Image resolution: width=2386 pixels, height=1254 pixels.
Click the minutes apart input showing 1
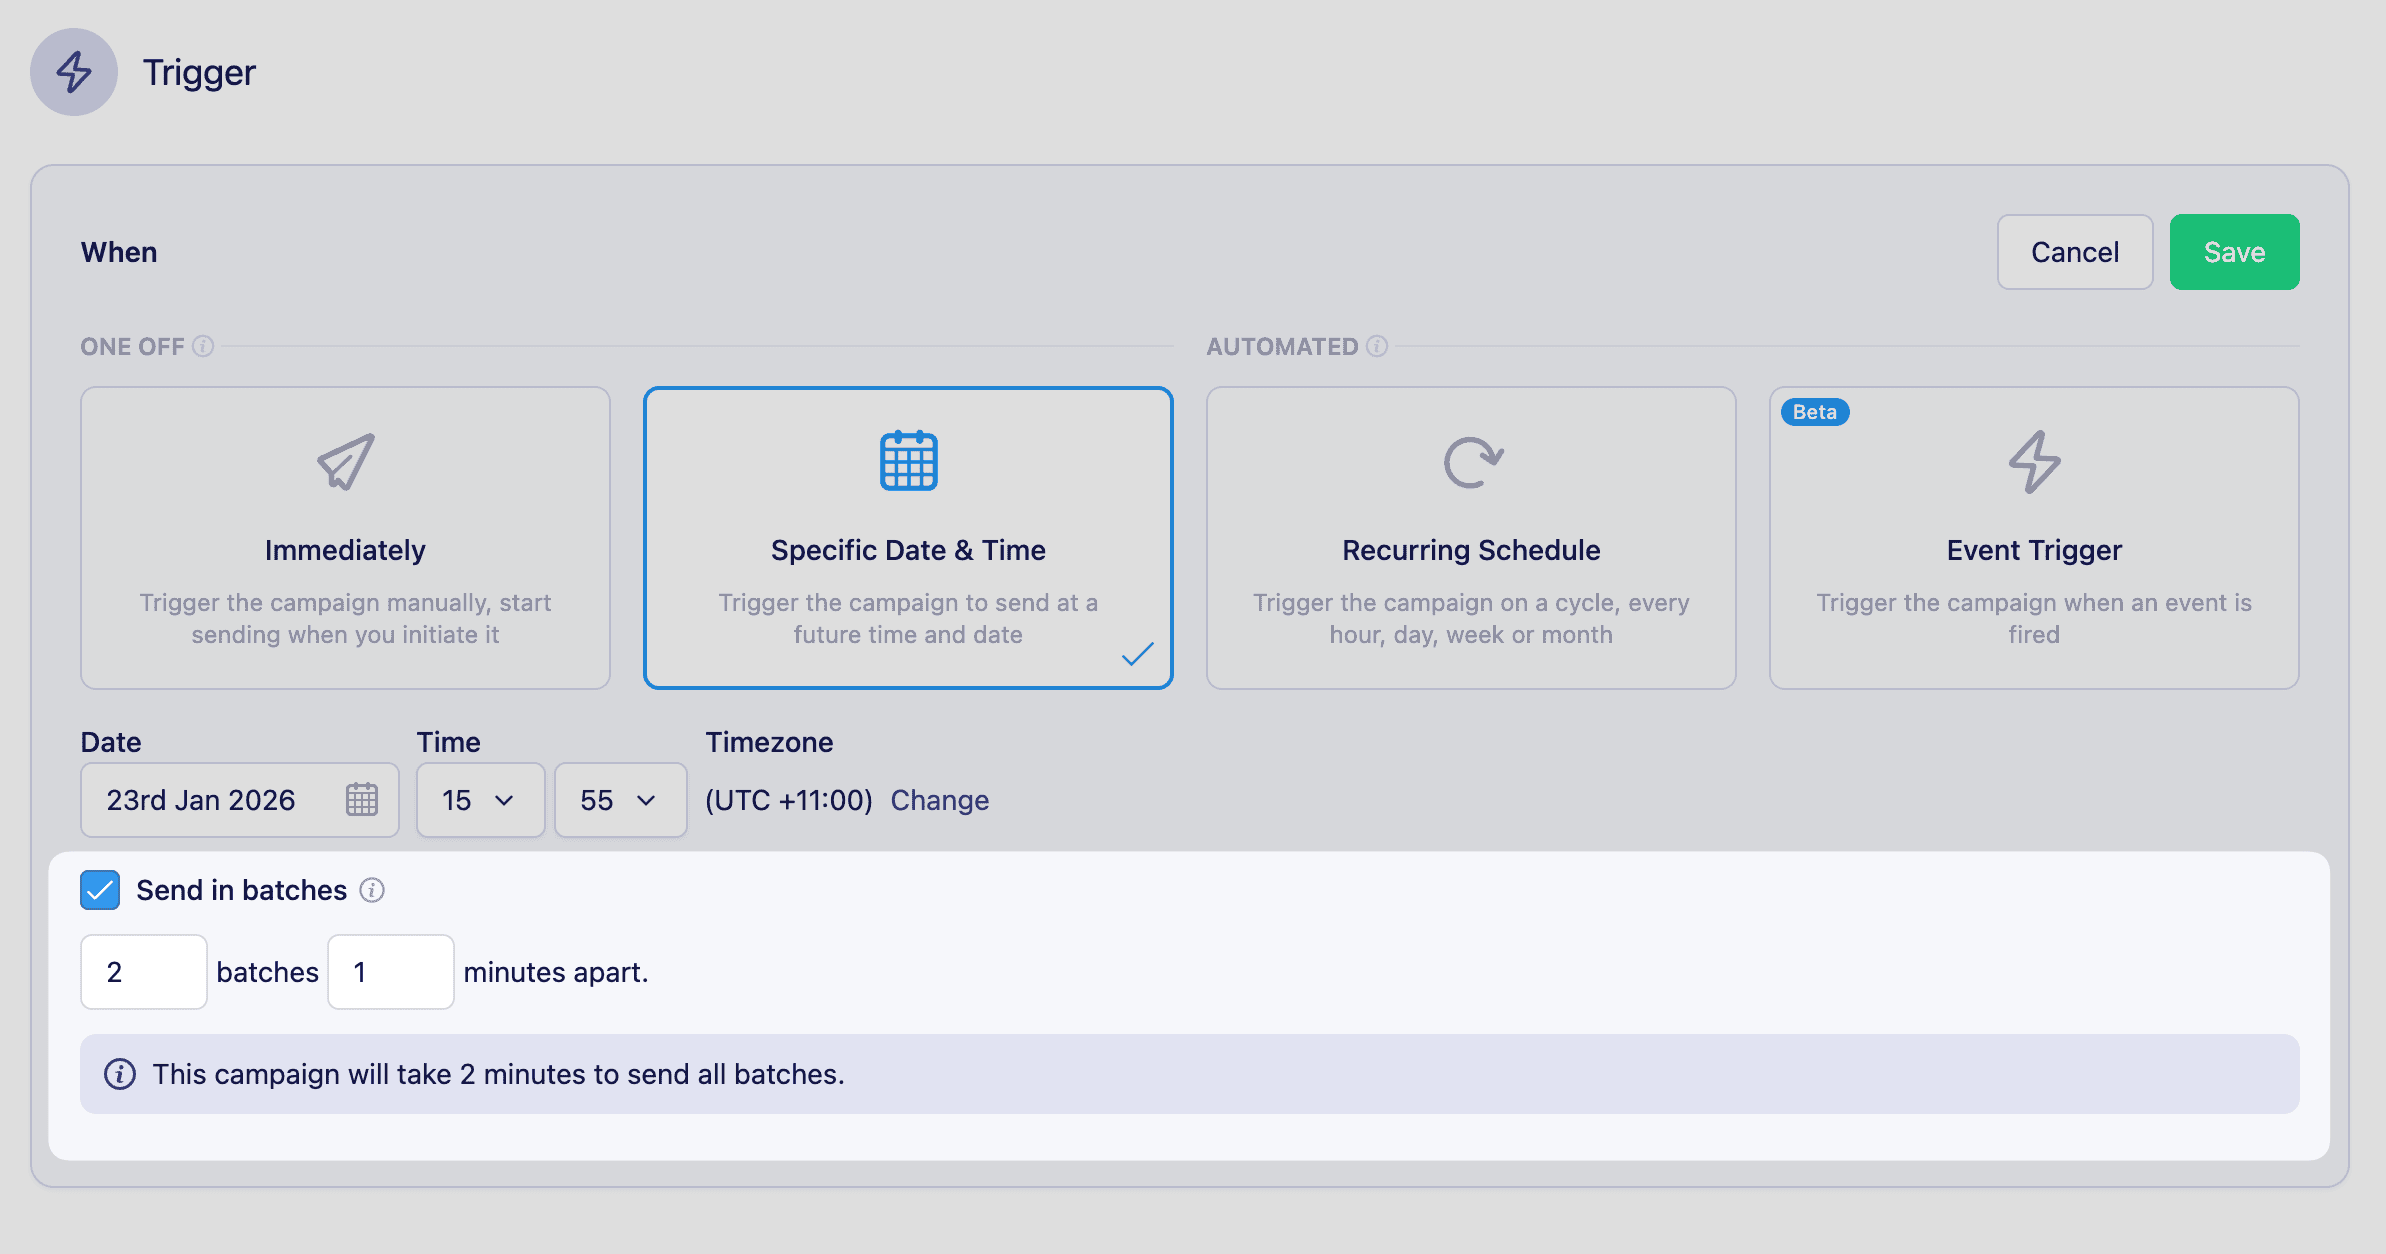390,971
